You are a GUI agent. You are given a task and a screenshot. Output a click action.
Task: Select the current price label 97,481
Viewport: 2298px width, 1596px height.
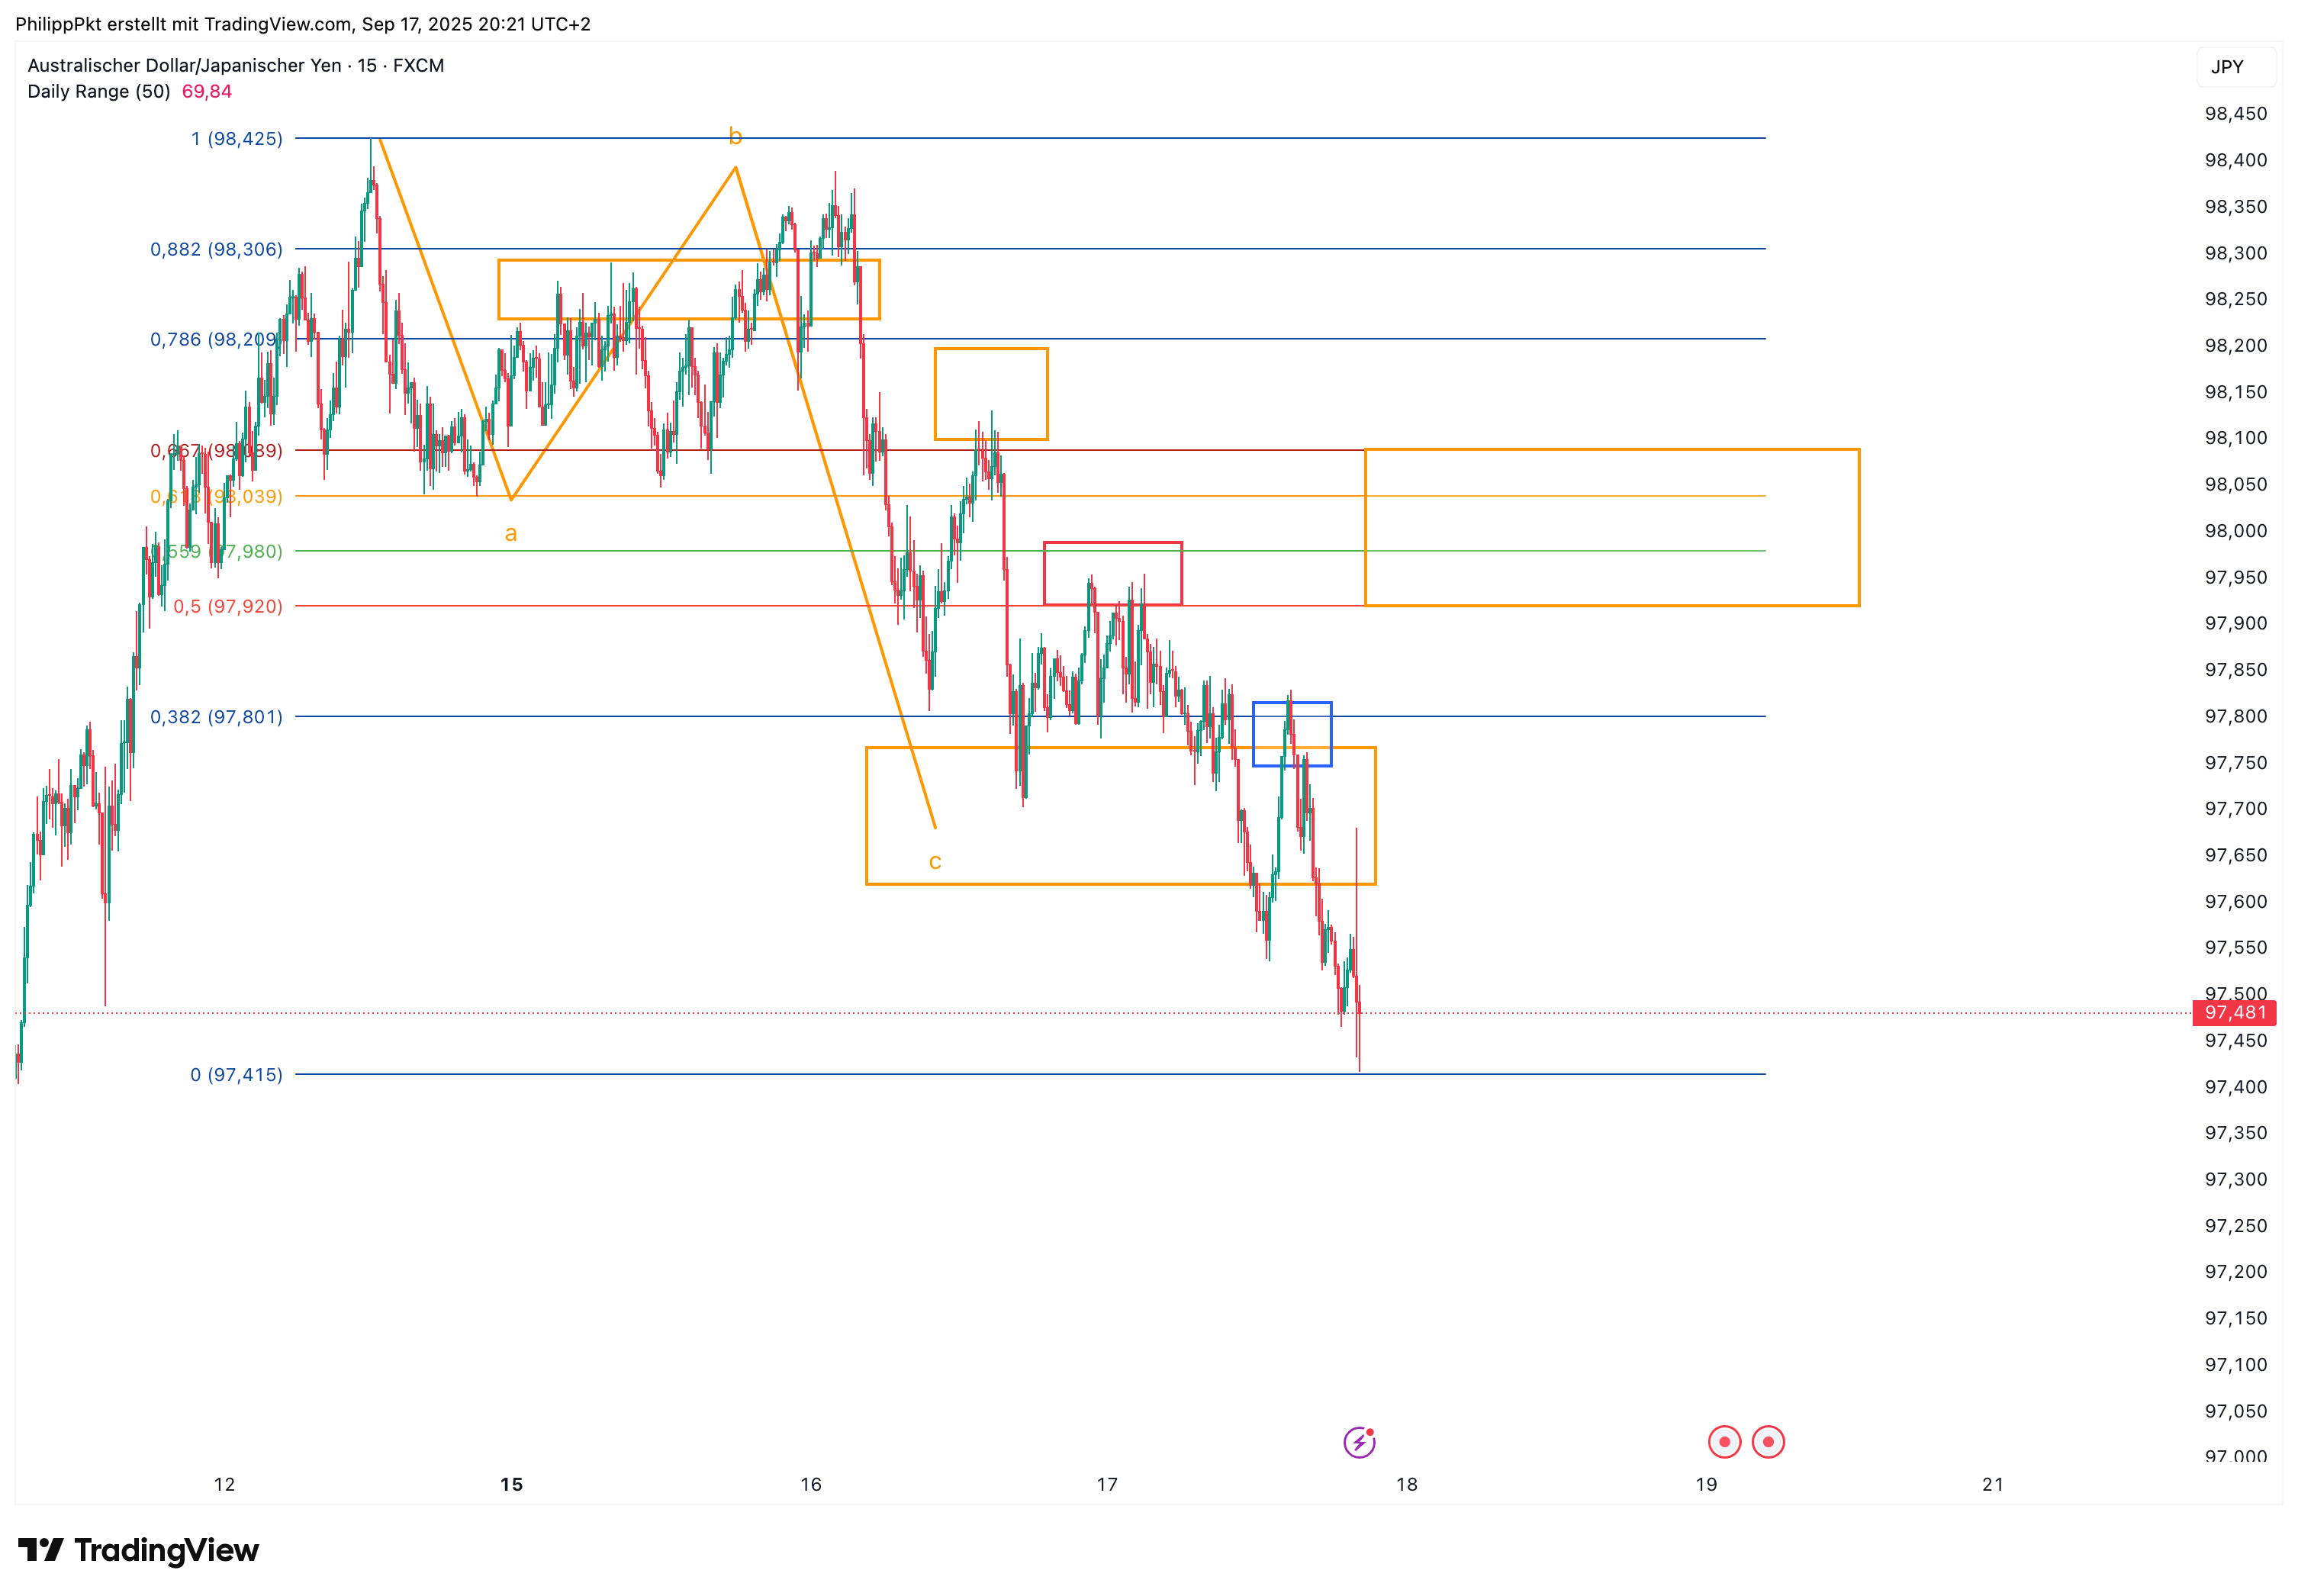tap(2234, 1013)
